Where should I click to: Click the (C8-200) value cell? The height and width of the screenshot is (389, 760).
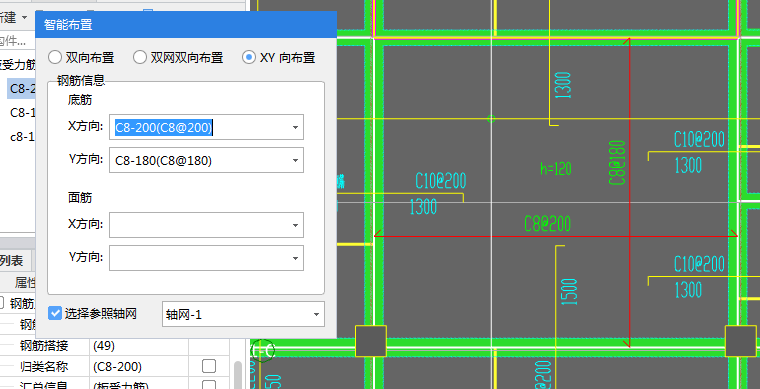pyautogui.click(x=117, y=366)
